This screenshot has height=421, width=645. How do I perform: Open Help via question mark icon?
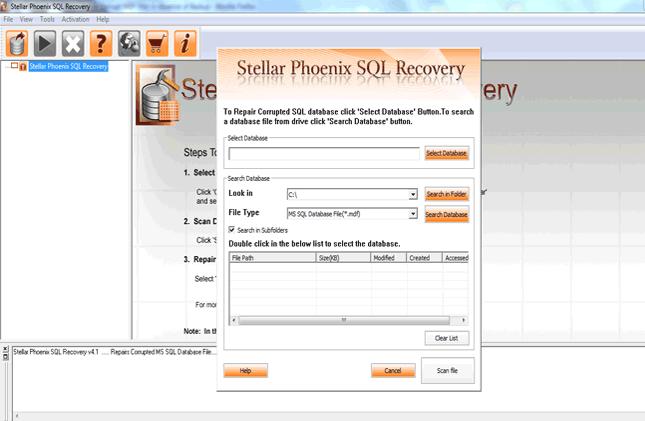click(x=101, y=43)
